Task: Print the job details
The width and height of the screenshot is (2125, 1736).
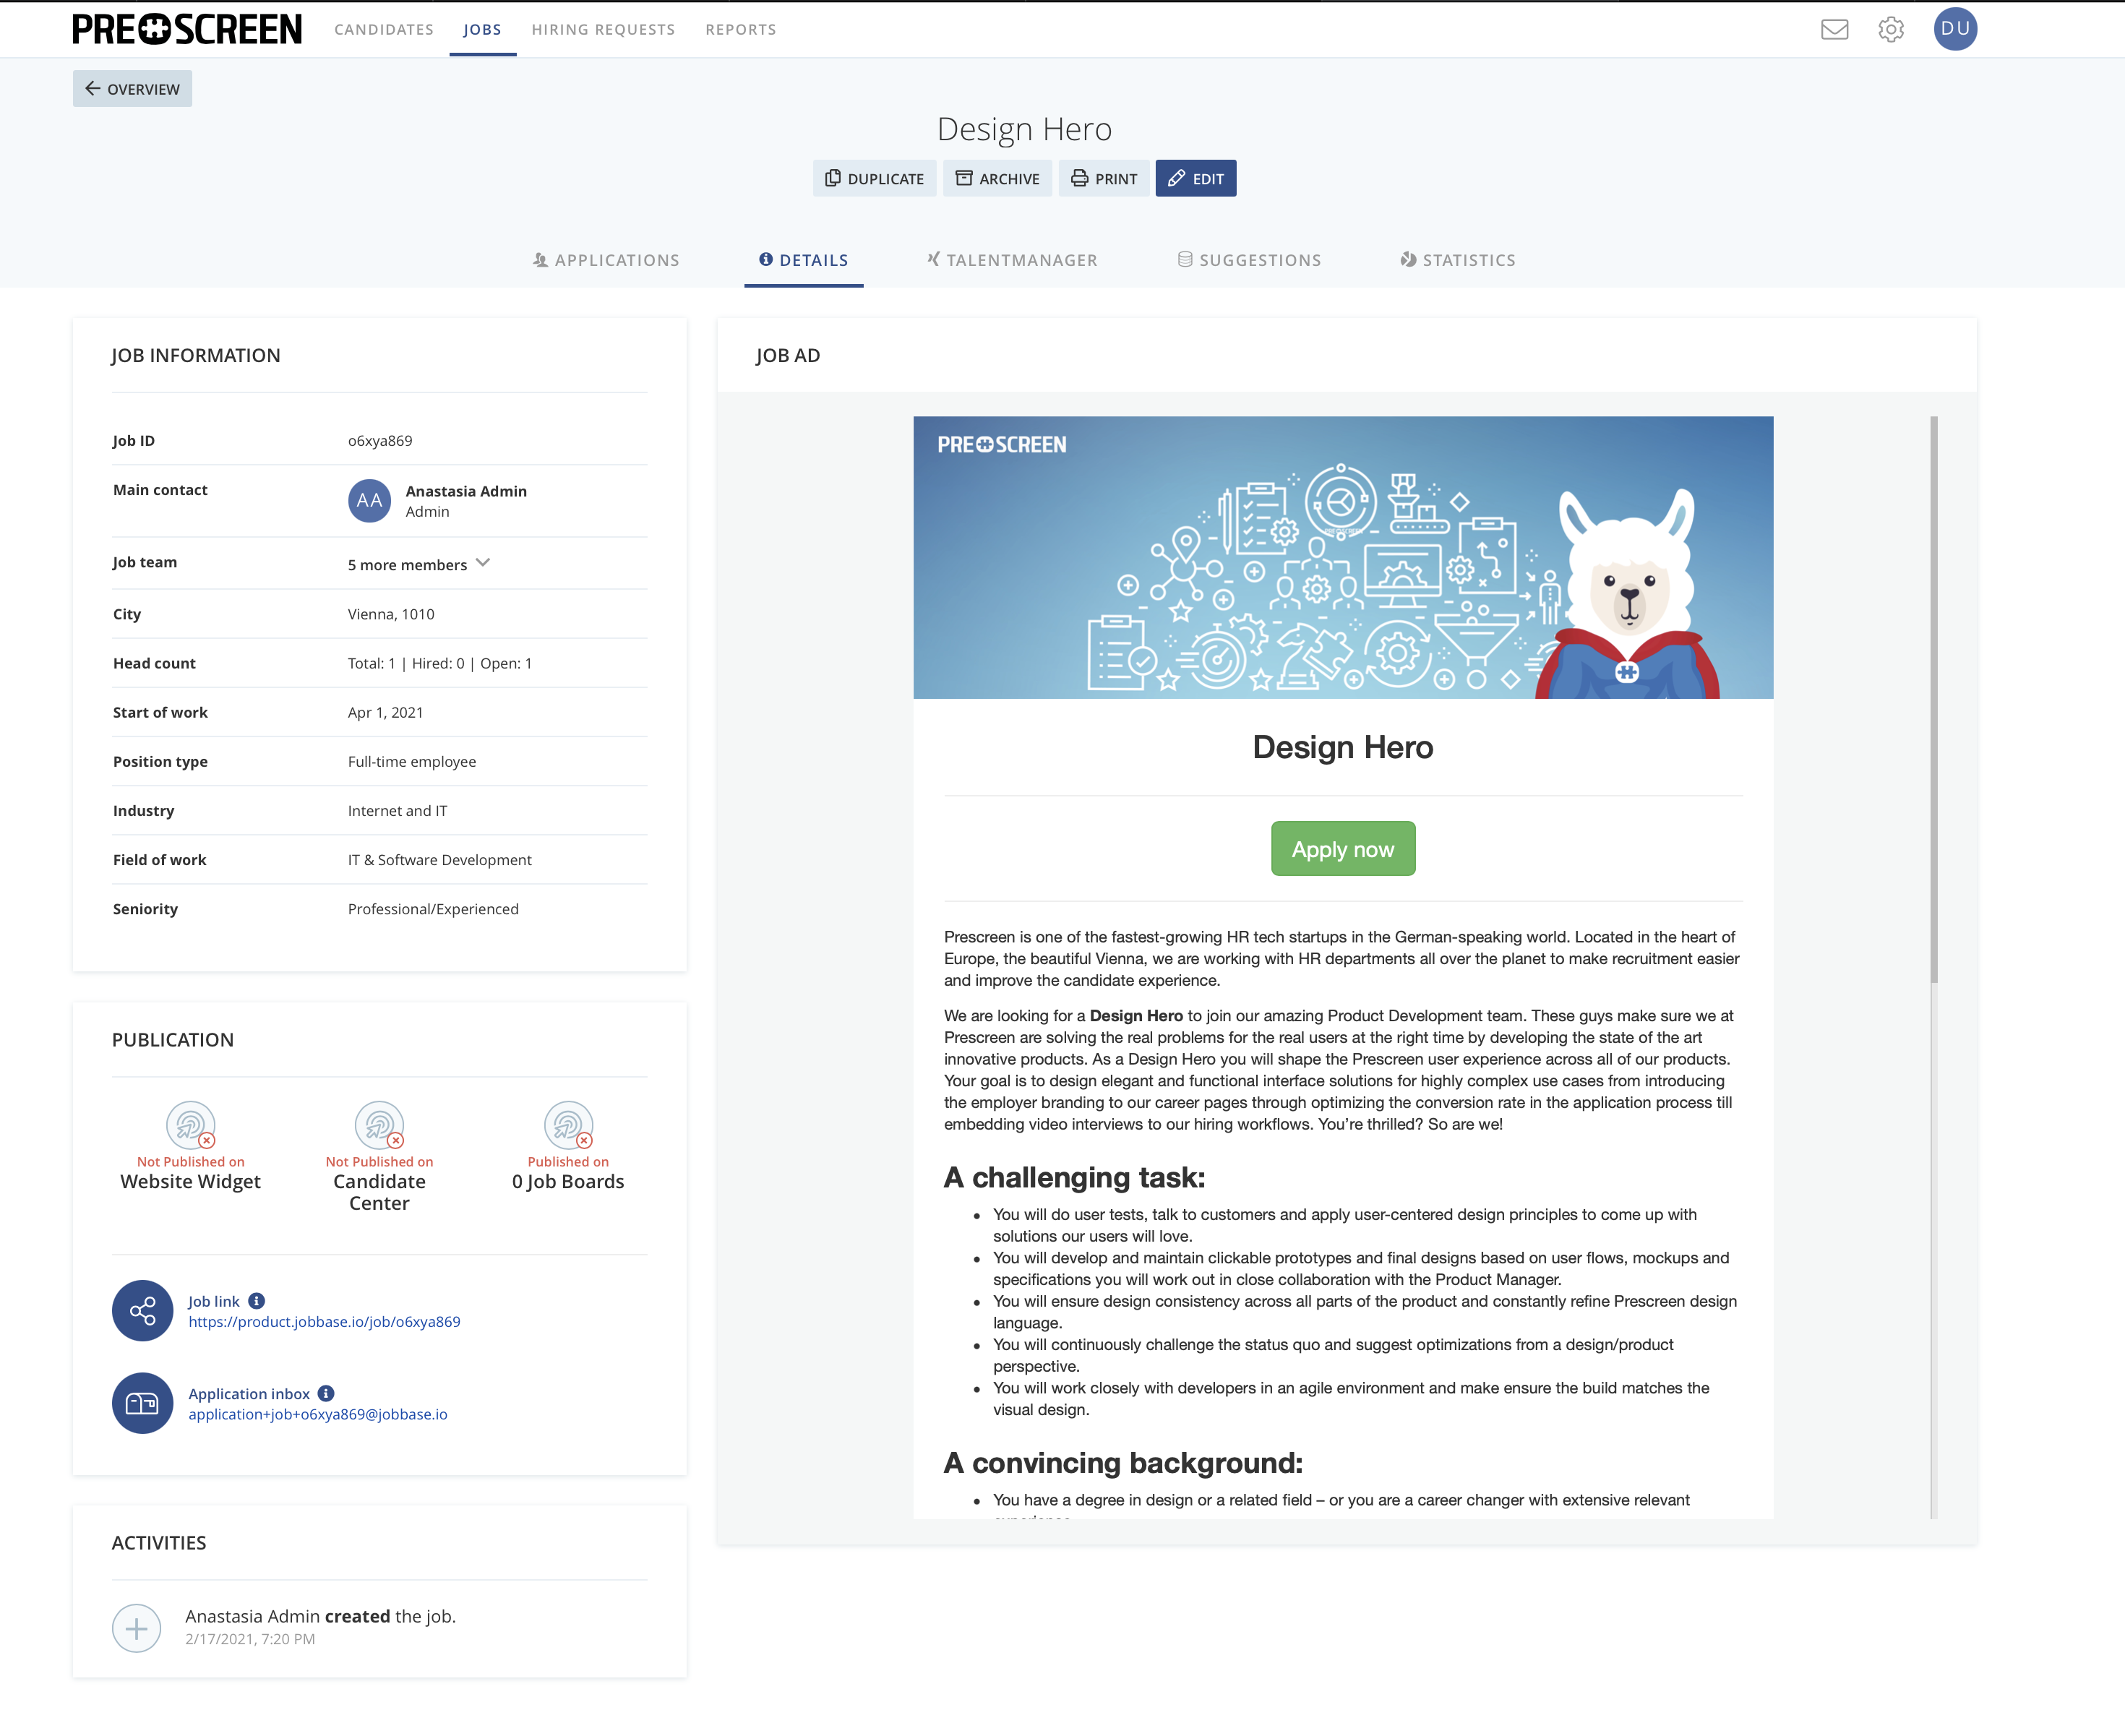Action: [1104, 178]
